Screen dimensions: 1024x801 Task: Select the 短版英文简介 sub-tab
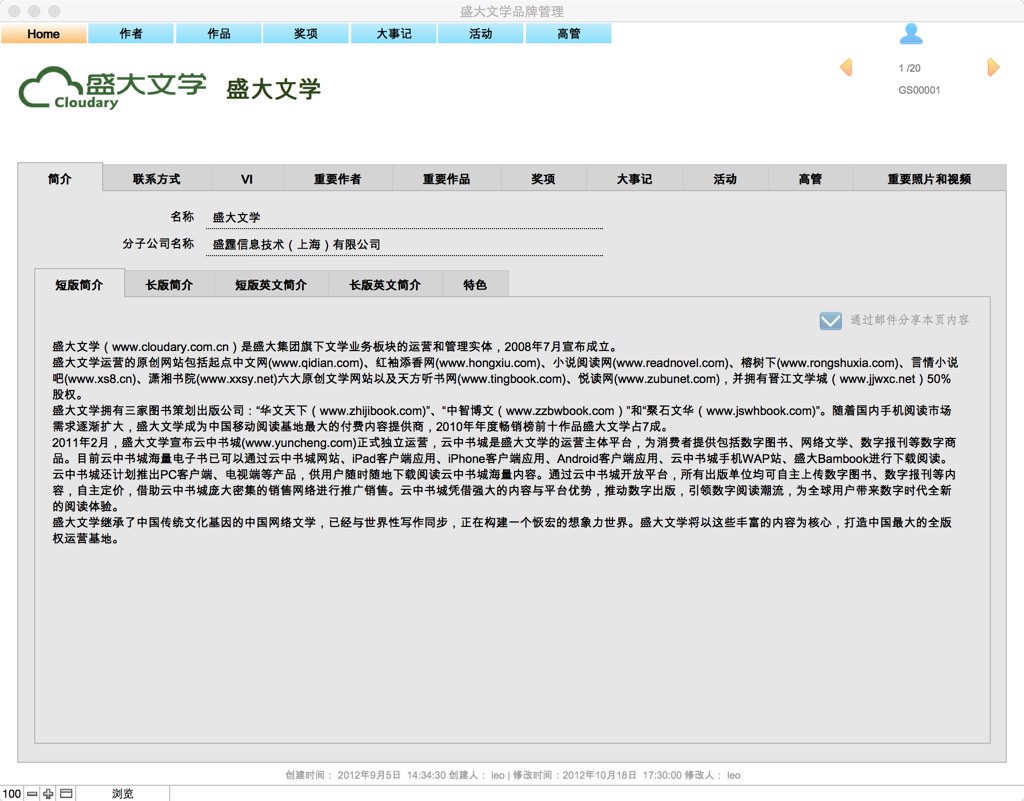pos(271,285)
